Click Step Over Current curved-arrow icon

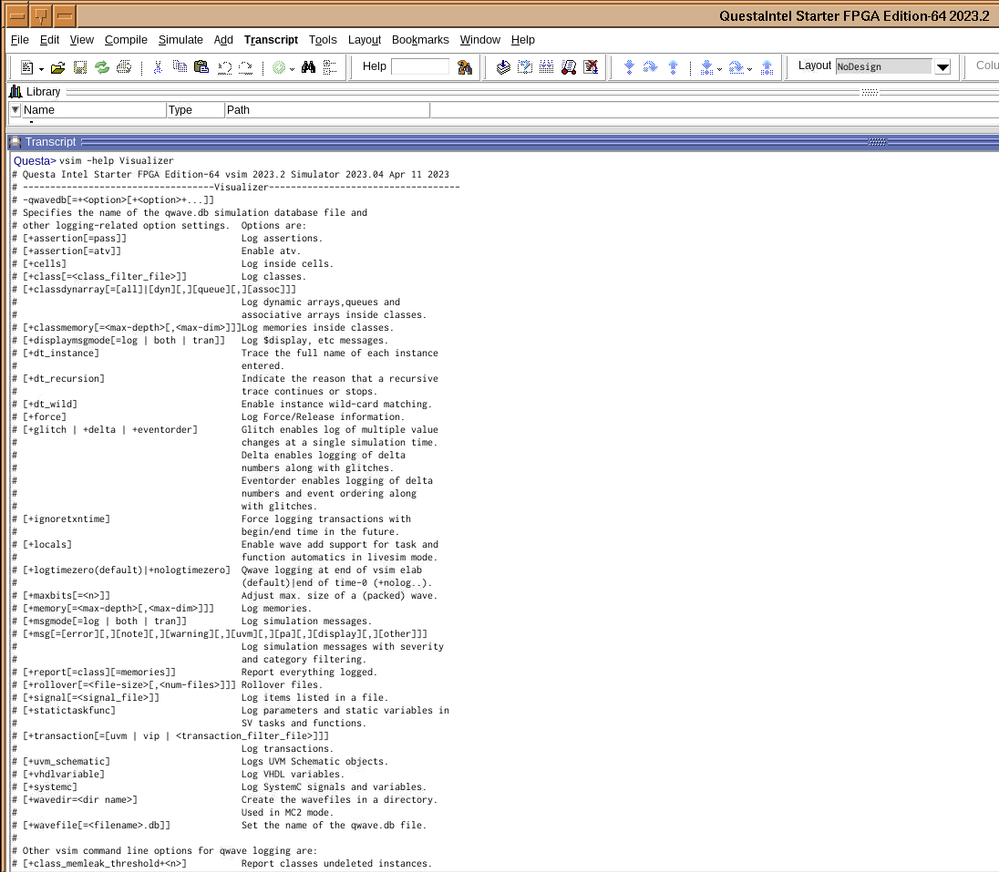pos(736,67)
